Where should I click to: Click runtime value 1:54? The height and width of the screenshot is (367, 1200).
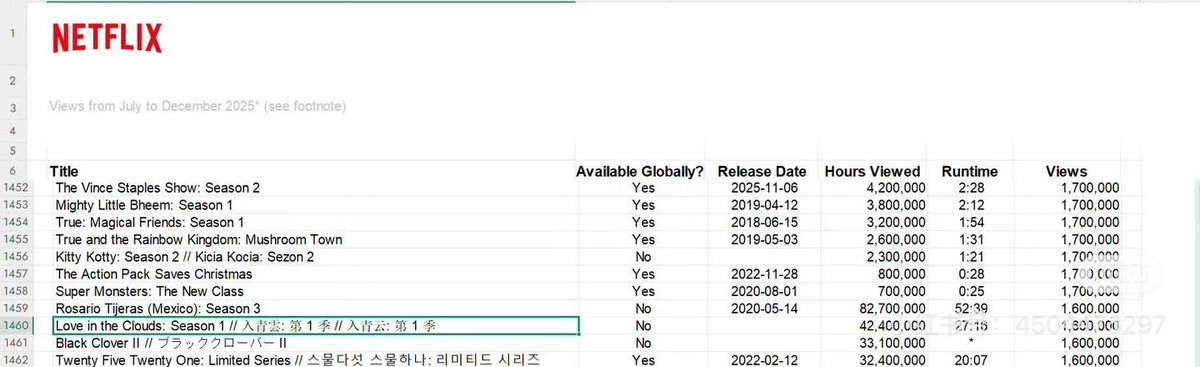tap(969, 222)
